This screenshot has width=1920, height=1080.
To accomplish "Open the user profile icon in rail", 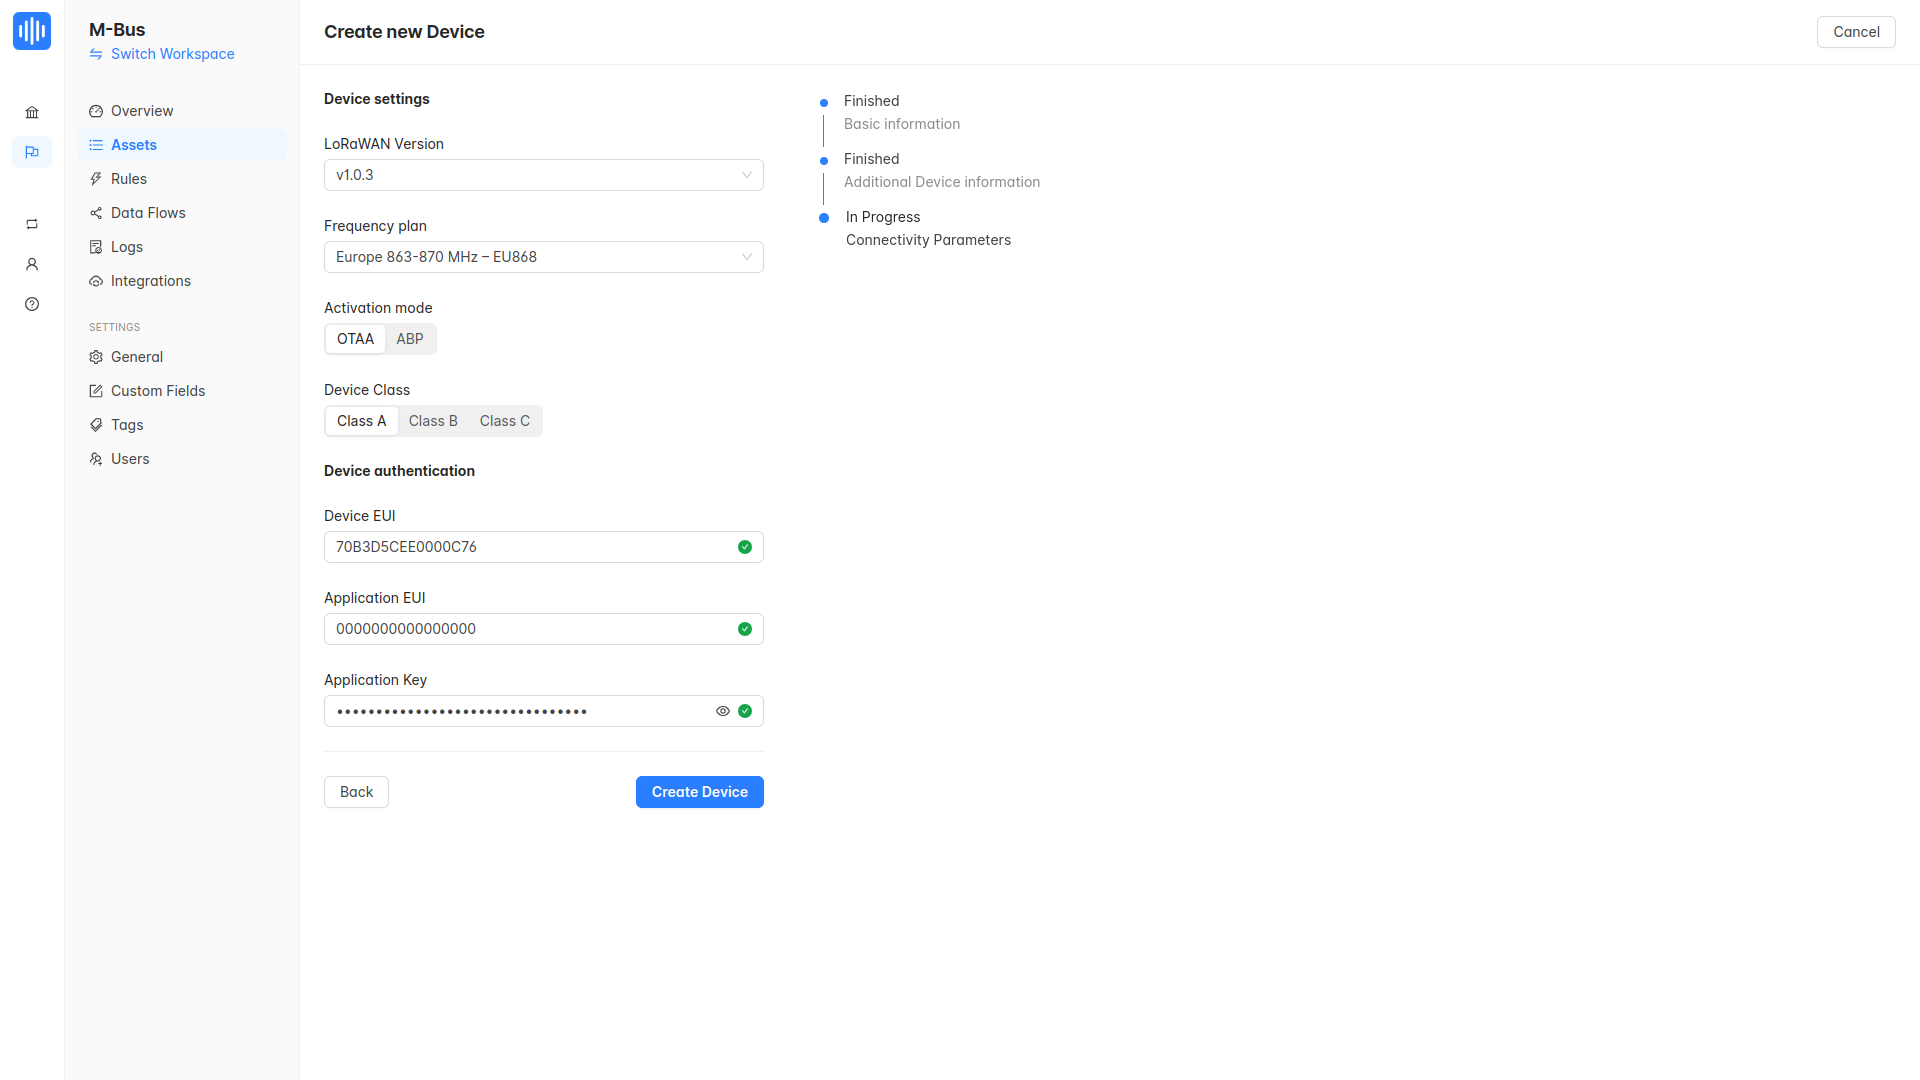I will pyautogui.click(x=32, y=264).
